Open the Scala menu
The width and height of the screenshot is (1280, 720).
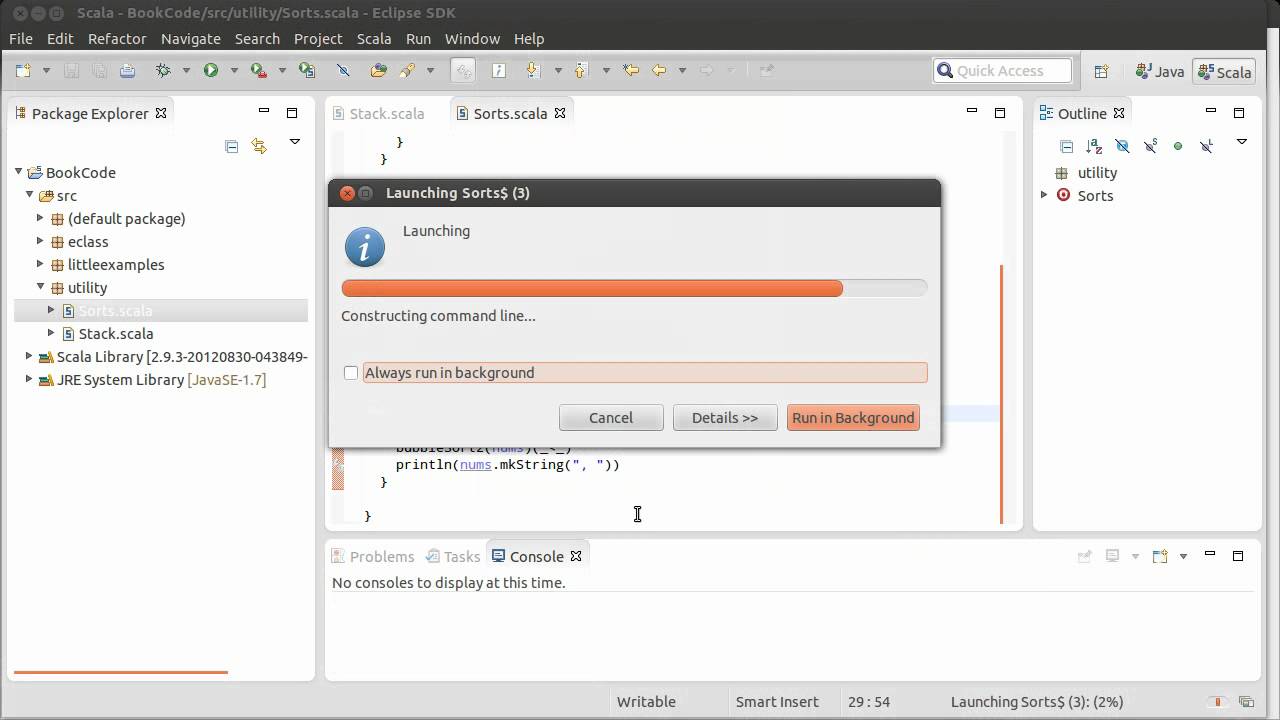click(374, 38)
